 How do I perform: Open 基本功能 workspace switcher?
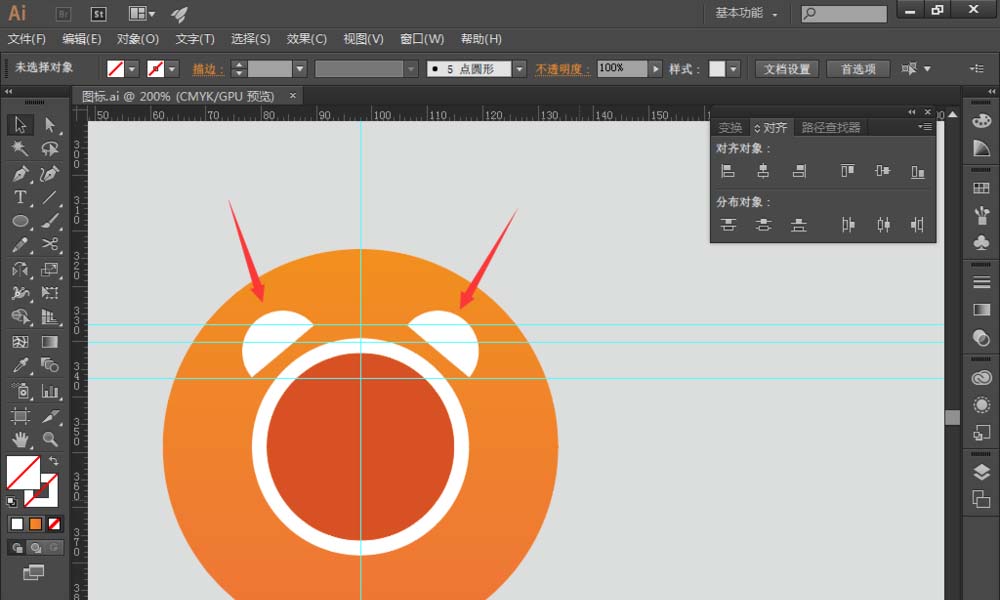[x=746, y=13]
